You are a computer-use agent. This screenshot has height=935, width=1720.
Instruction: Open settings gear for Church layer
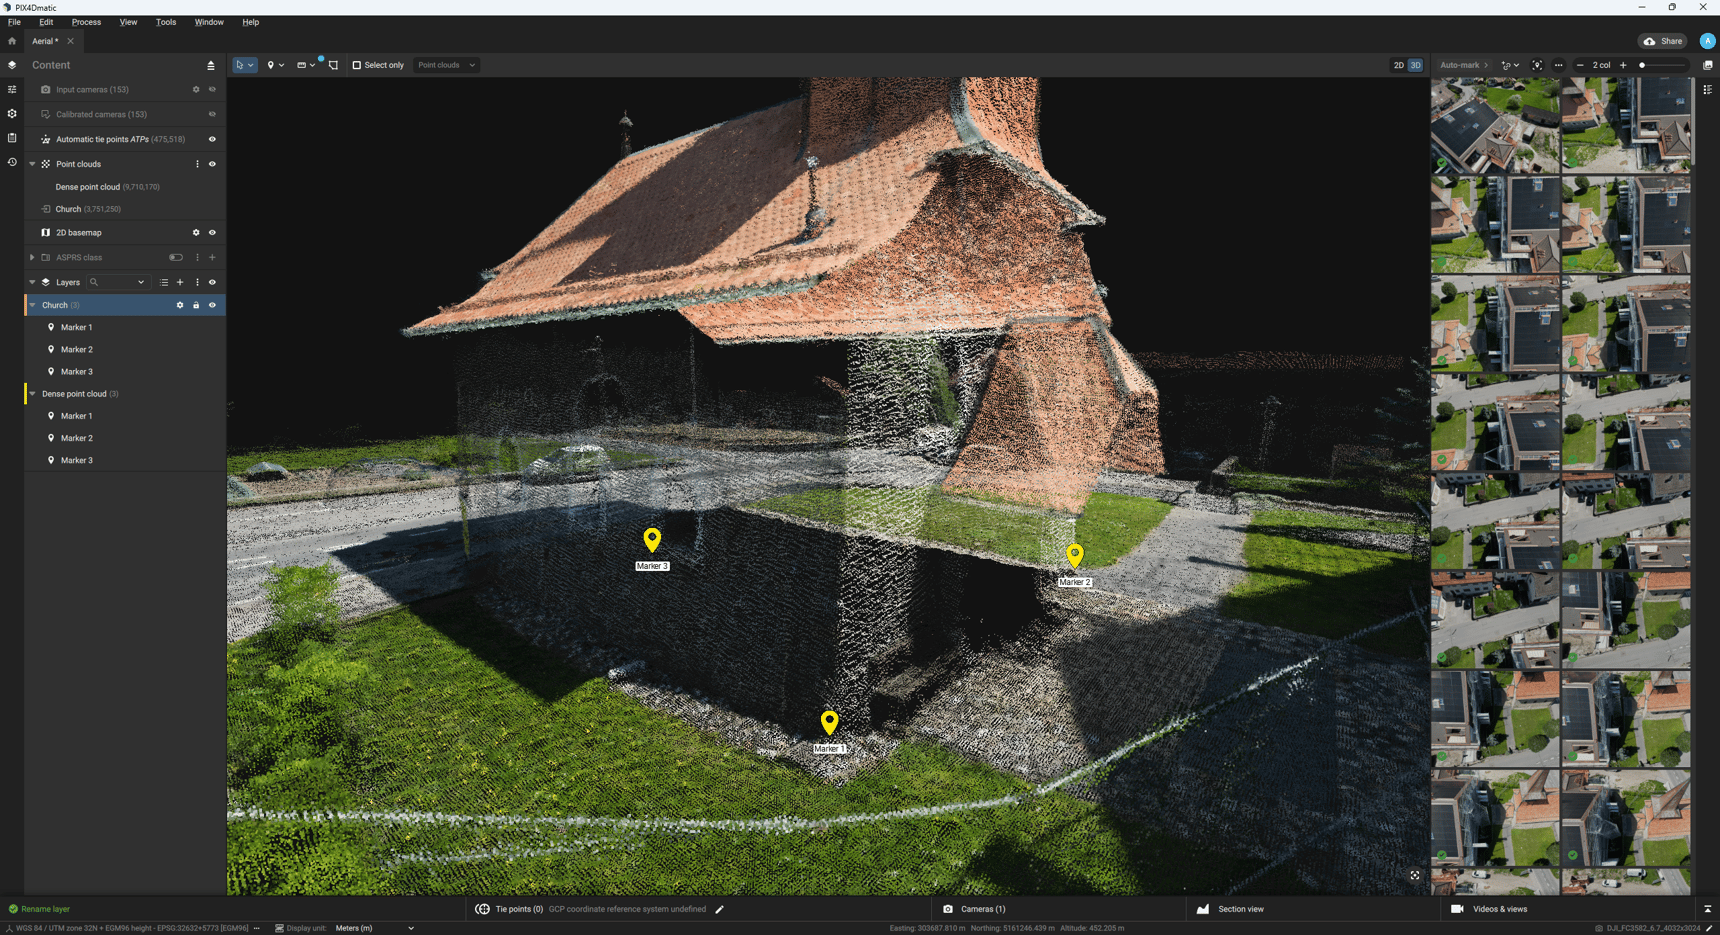[180, 305]
